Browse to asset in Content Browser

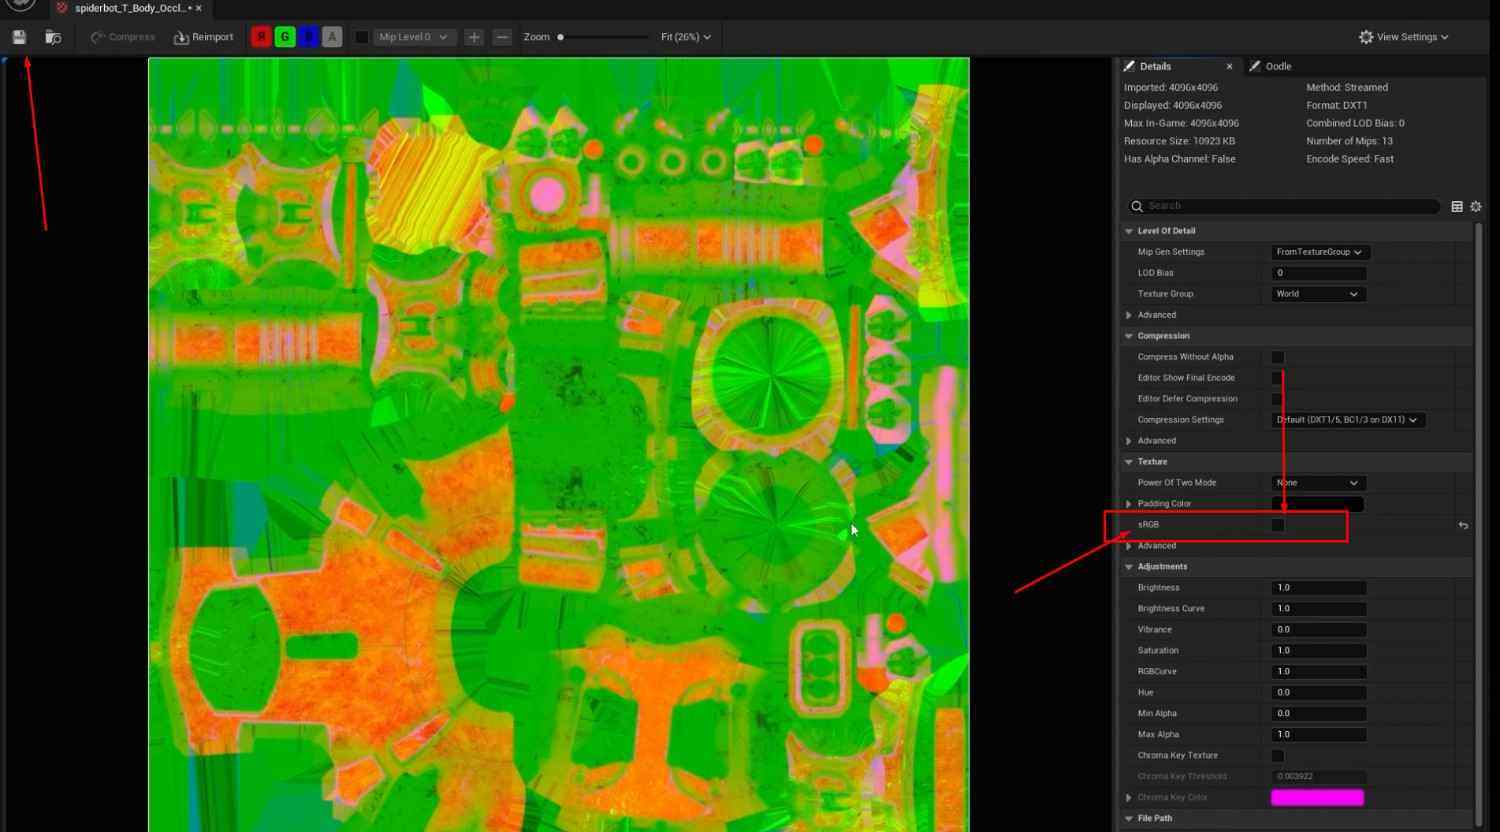tap(53, 37)
